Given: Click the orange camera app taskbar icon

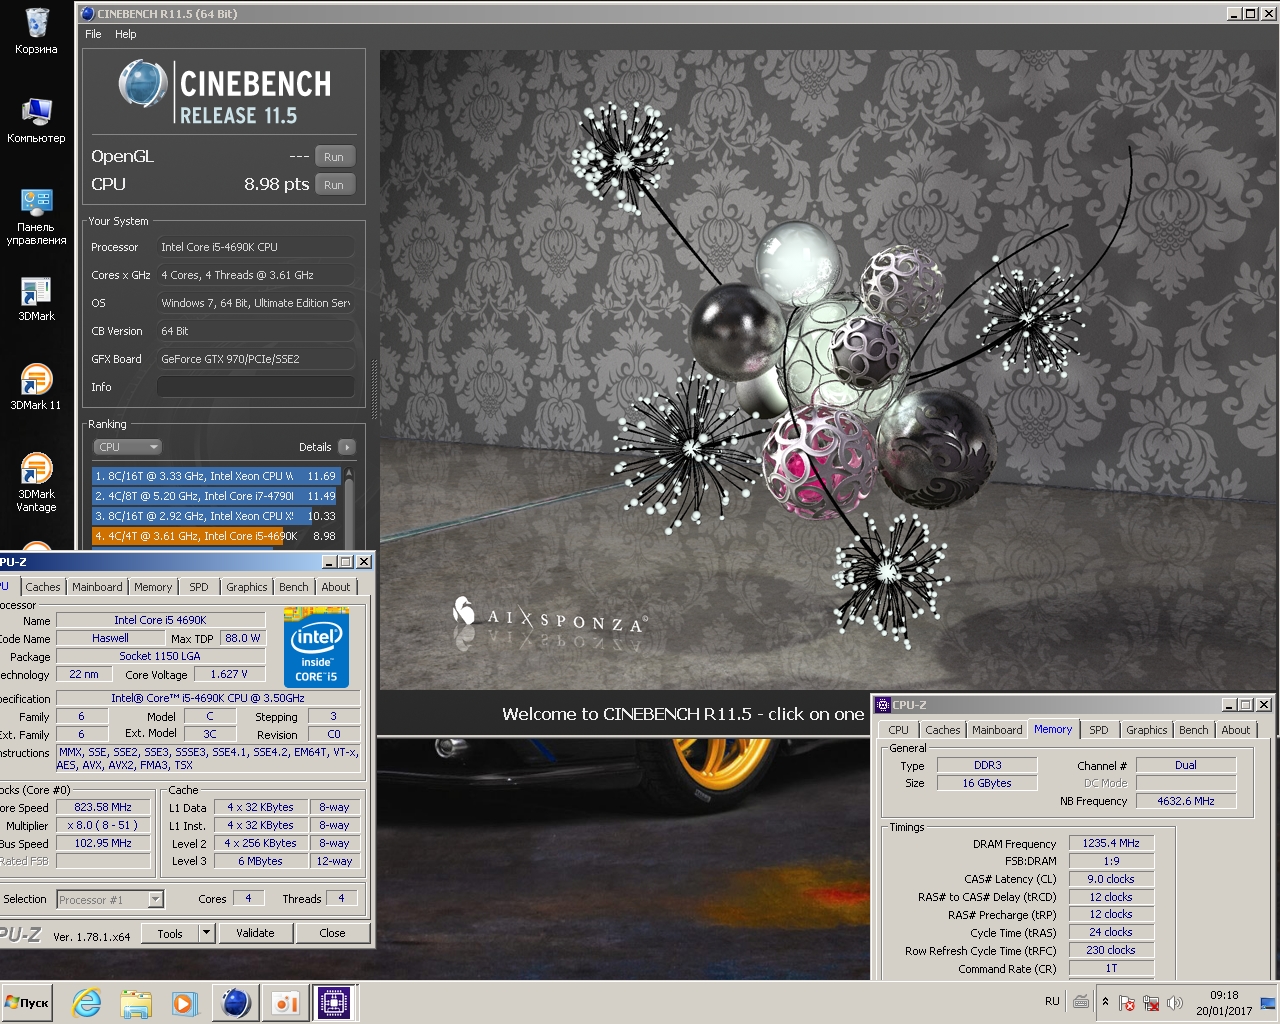Looking at the screenshot, I should point(285,1003).
